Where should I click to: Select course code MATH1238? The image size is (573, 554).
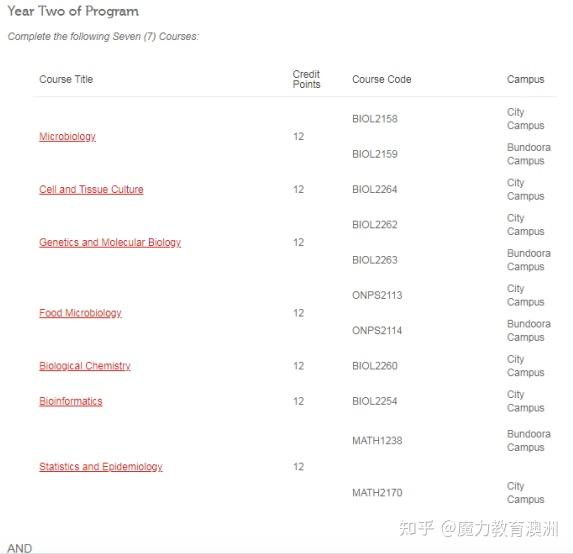pyautogui.click(x=377, y=441)
